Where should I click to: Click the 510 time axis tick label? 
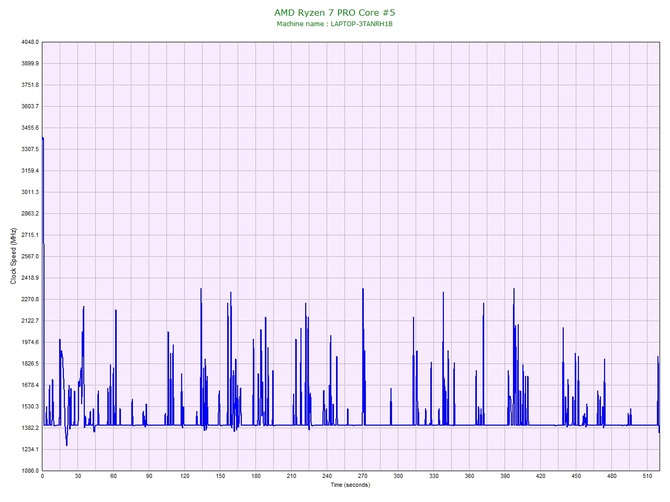pyautogui.click(x=647, y=476)
